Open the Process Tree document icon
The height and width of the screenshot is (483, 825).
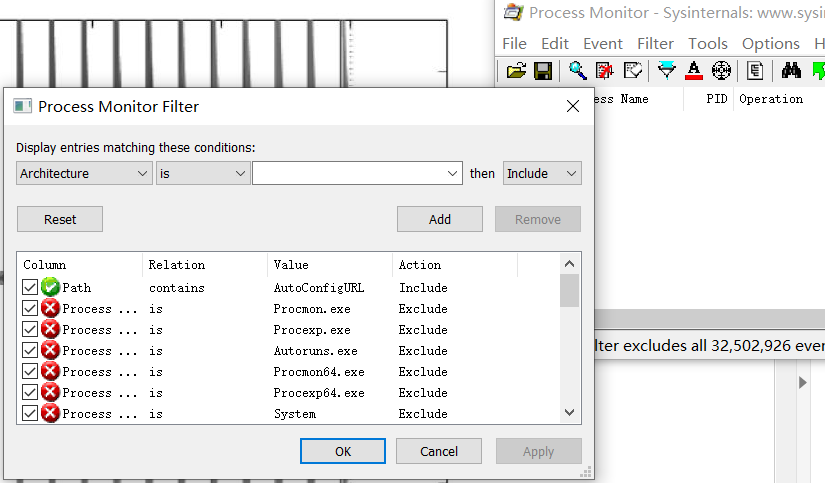(755, 71)
